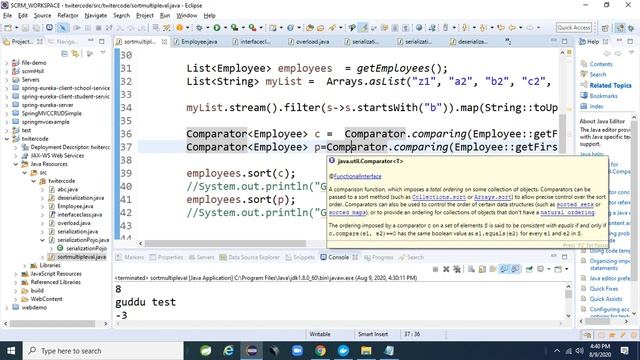The width and height of the screenshot is (640, 360).
Task: Open File Explorer from the taskbar
Action: (366, 351)
